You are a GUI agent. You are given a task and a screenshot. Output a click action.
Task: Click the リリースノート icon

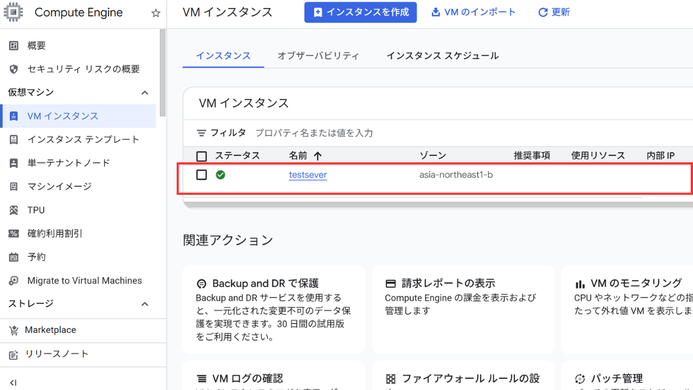click(14, 354)
